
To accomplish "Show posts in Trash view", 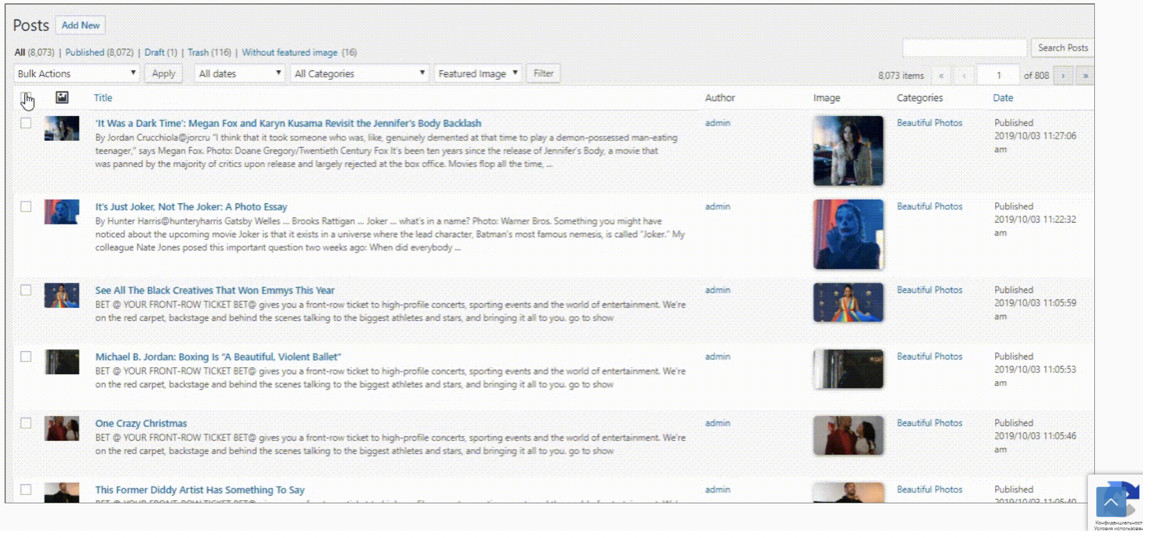I will click(198, 52).
